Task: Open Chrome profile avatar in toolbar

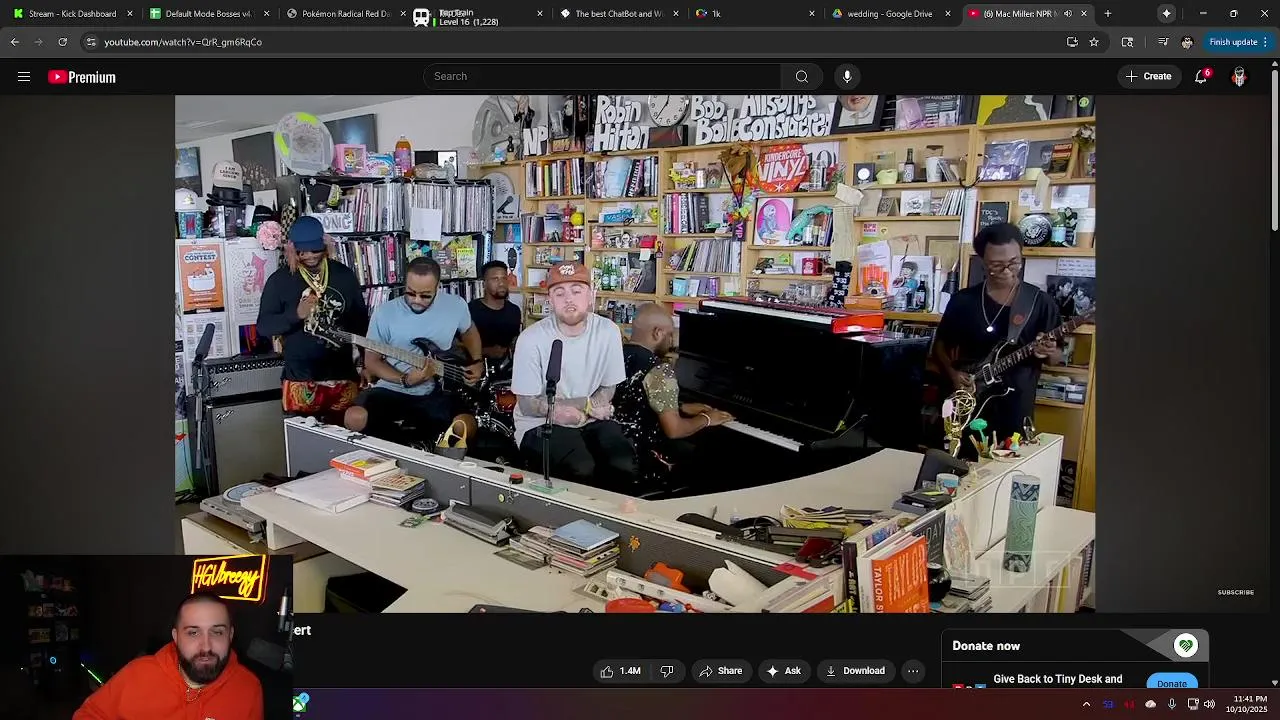Action: pos(1186,42)
